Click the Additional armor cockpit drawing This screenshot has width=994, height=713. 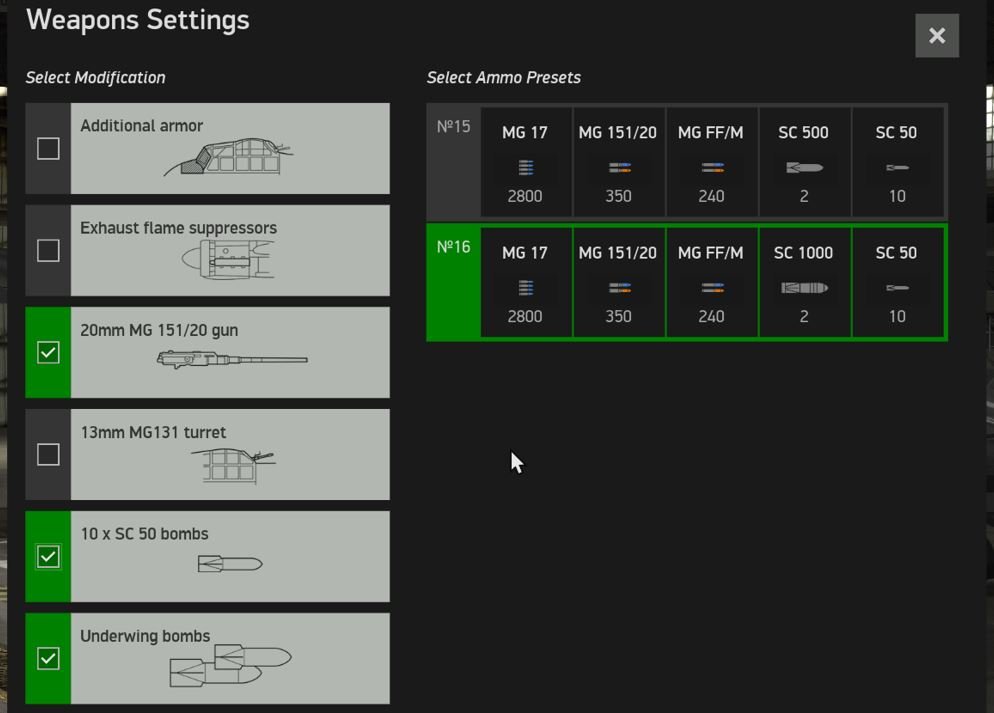tap(229, 157)
